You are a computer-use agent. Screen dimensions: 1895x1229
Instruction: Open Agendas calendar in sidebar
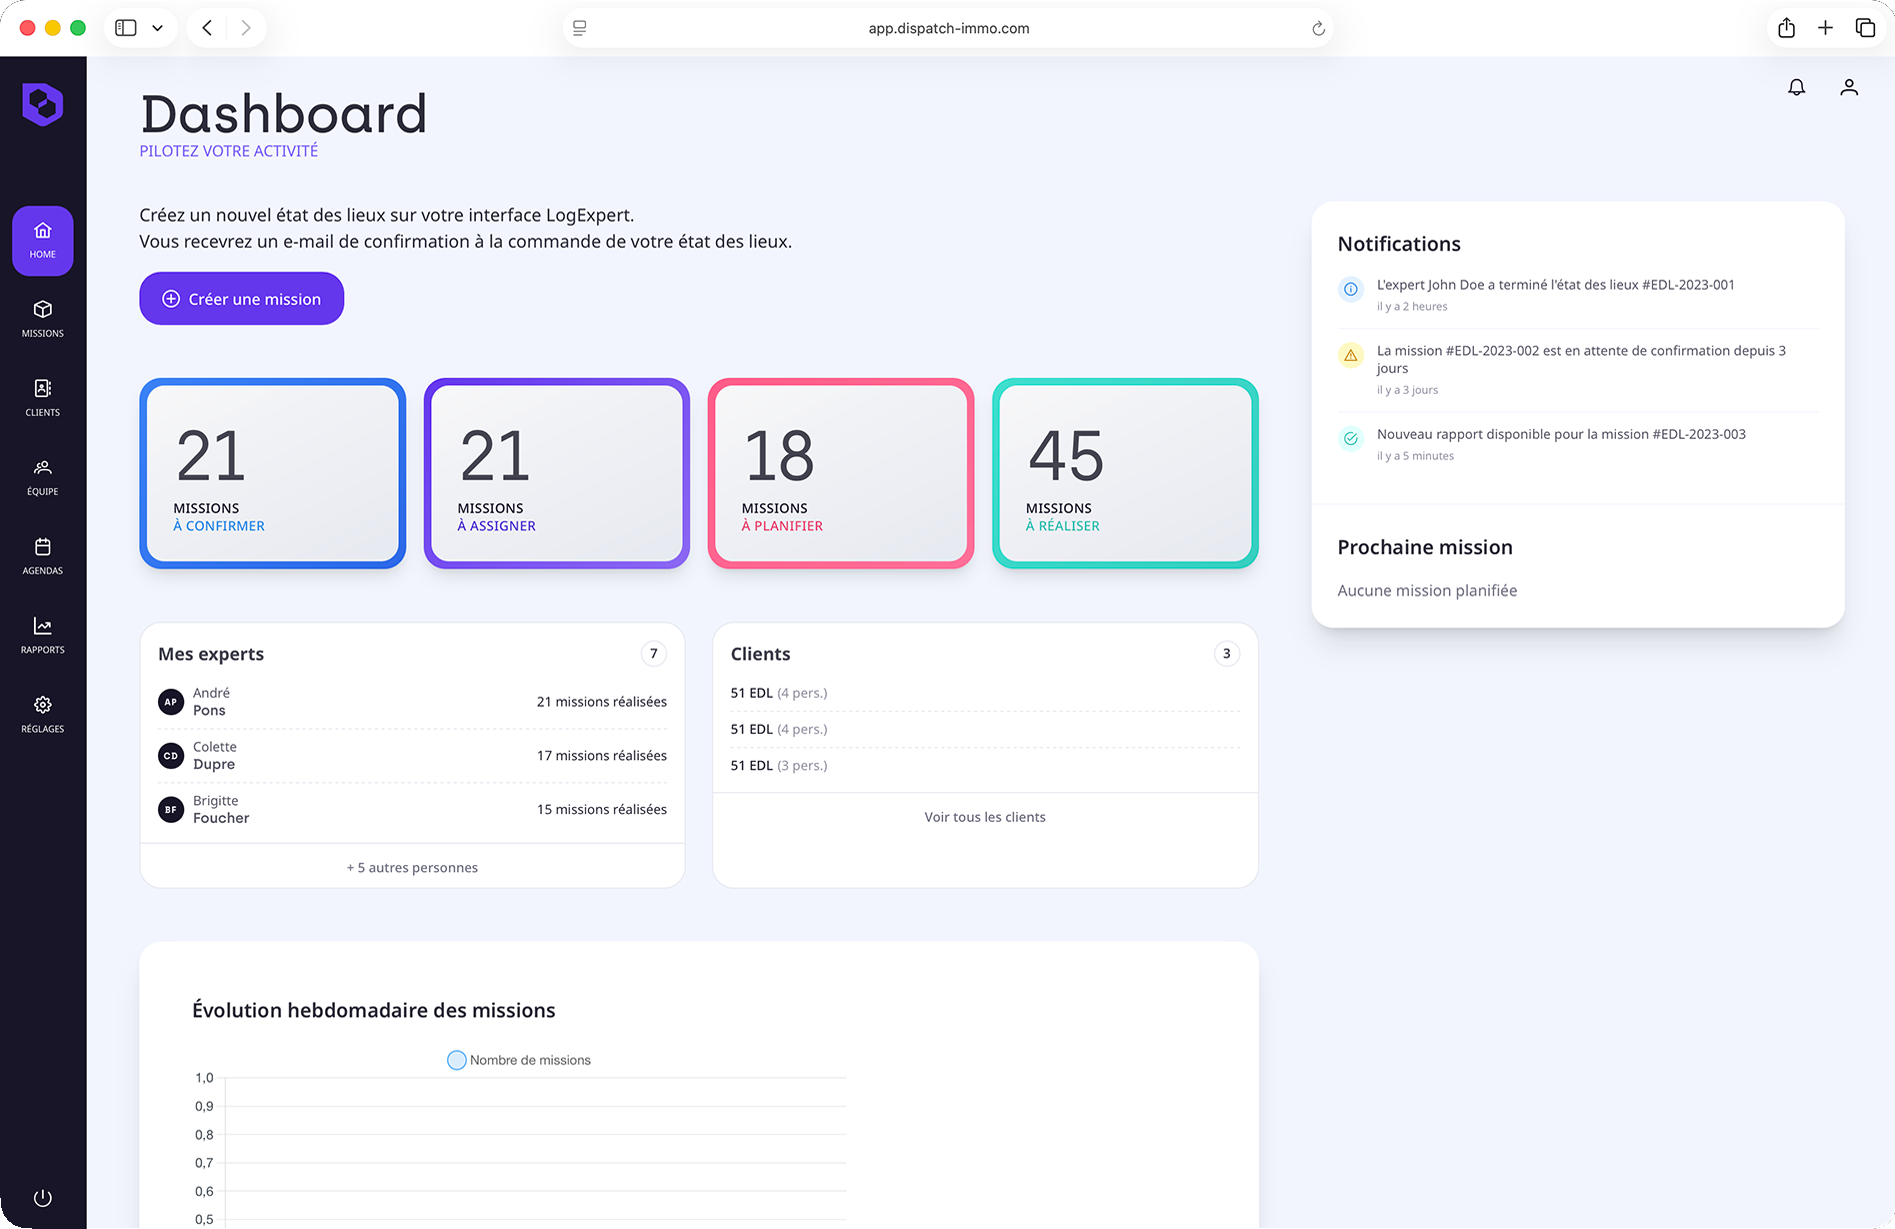coord(43,556)
